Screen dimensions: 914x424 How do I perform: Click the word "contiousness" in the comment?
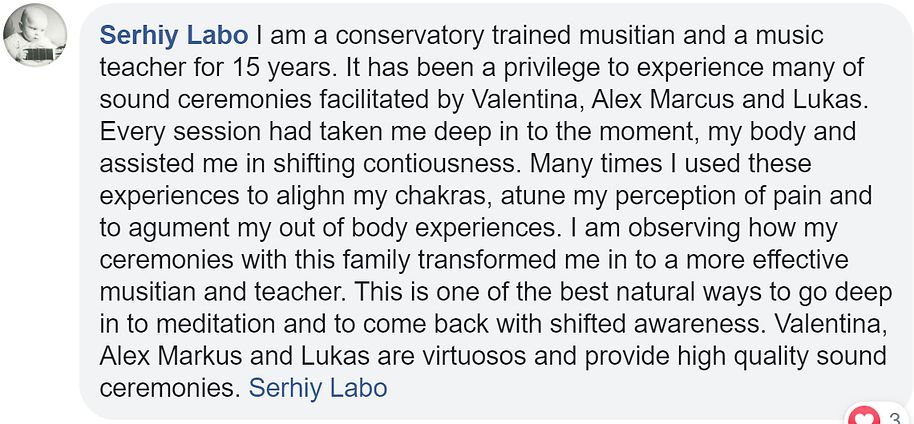(x=440, y=164)
